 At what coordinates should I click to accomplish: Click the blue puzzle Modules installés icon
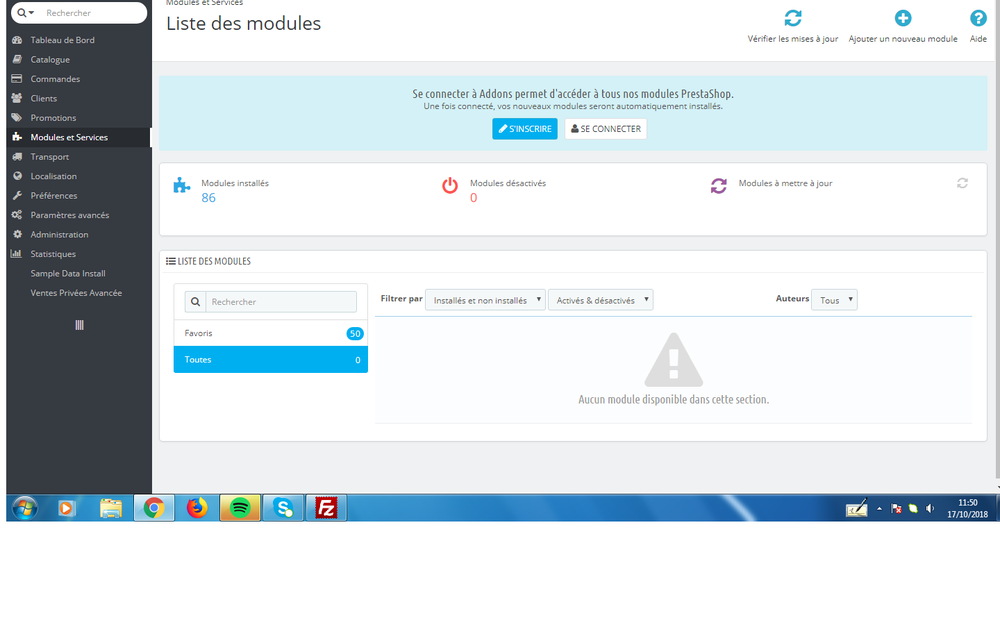[x=182, y=186]
